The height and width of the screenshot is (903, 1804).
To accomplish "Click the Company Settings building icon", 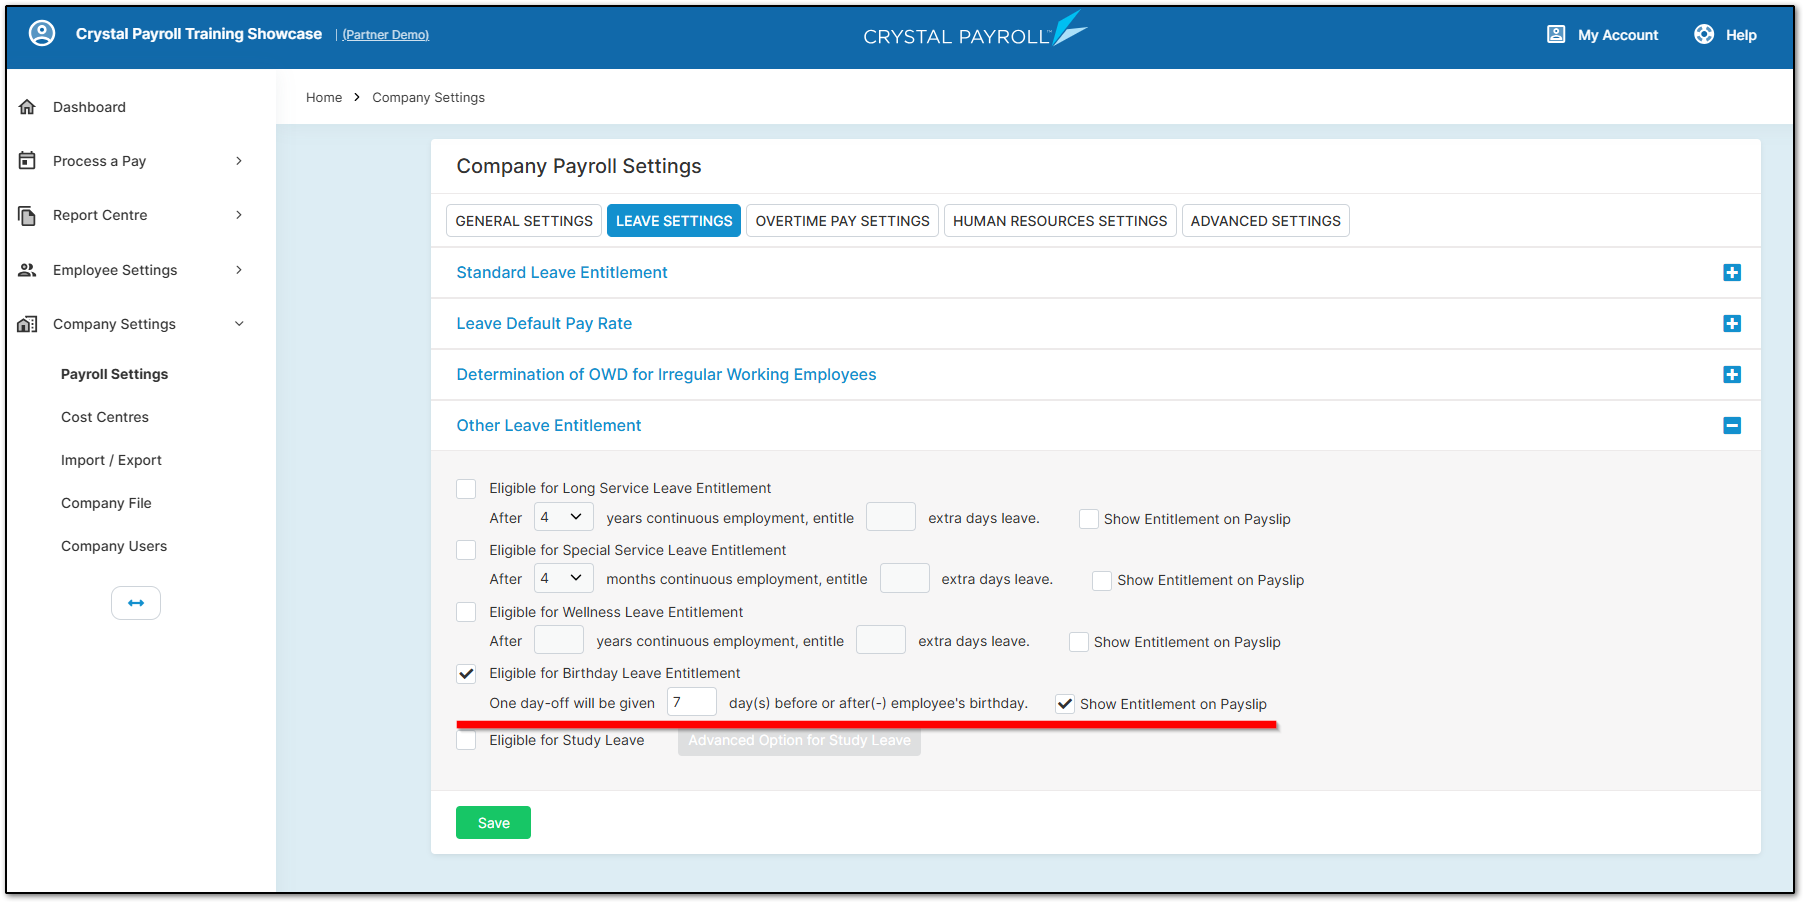I will tap(28, 324).
